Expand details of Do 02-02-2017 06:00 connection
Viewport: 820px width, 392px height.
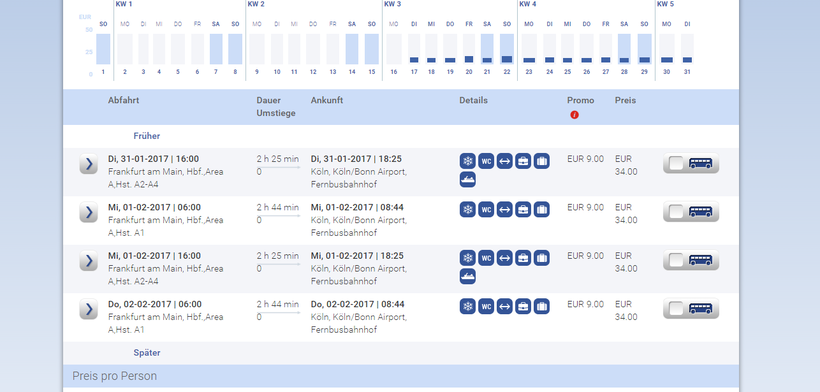point(89,309)
